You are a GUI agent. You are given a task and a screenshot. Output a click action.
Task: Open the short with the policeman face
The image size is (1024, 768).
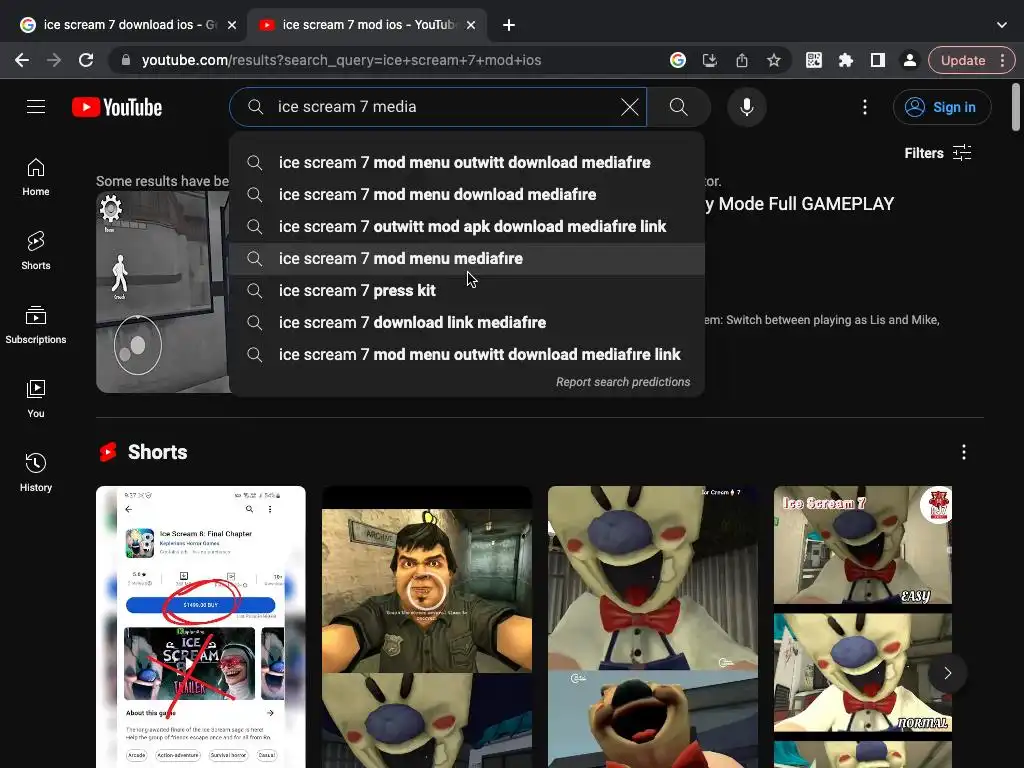click(427, 627)
